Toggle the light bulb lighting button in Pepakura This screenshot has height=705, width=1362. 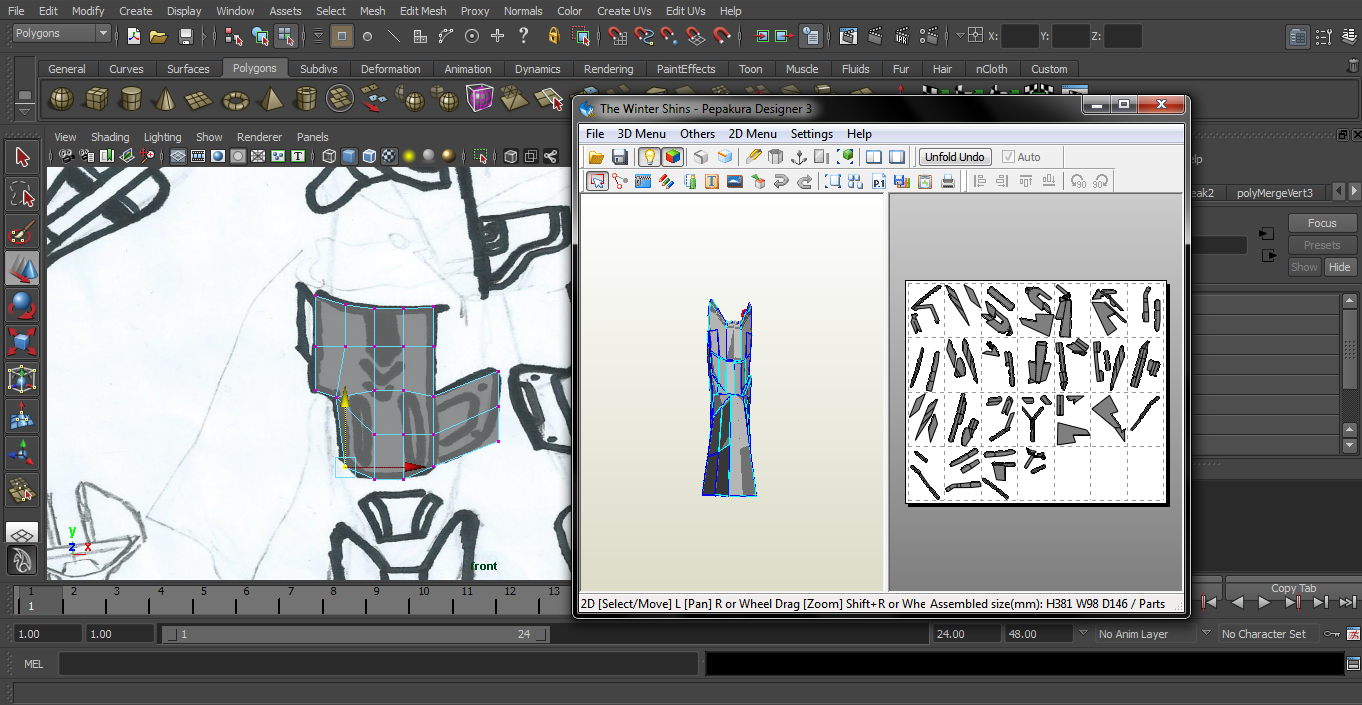[x=649, y=157]
